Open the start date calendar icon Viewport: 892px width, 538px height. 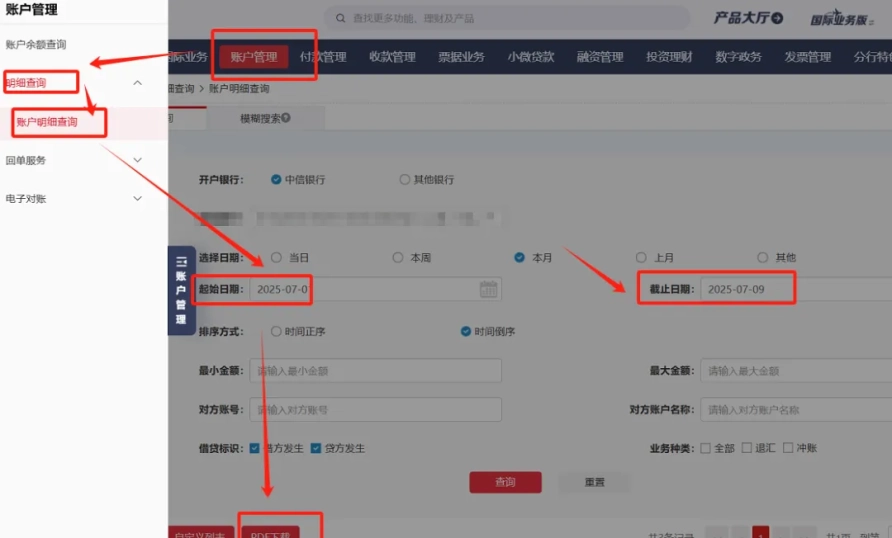click(489, 289)
